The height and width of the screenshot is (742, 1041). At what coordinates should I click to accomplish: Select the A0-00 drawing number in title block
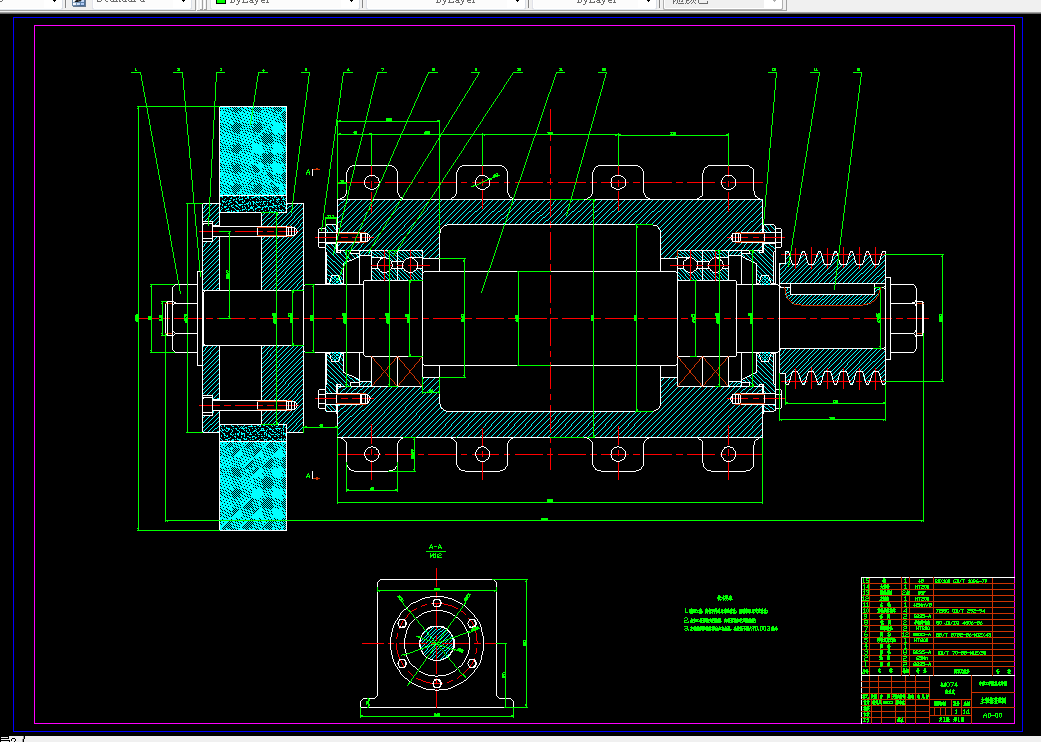pyautogui.click(x=993, y=715)
